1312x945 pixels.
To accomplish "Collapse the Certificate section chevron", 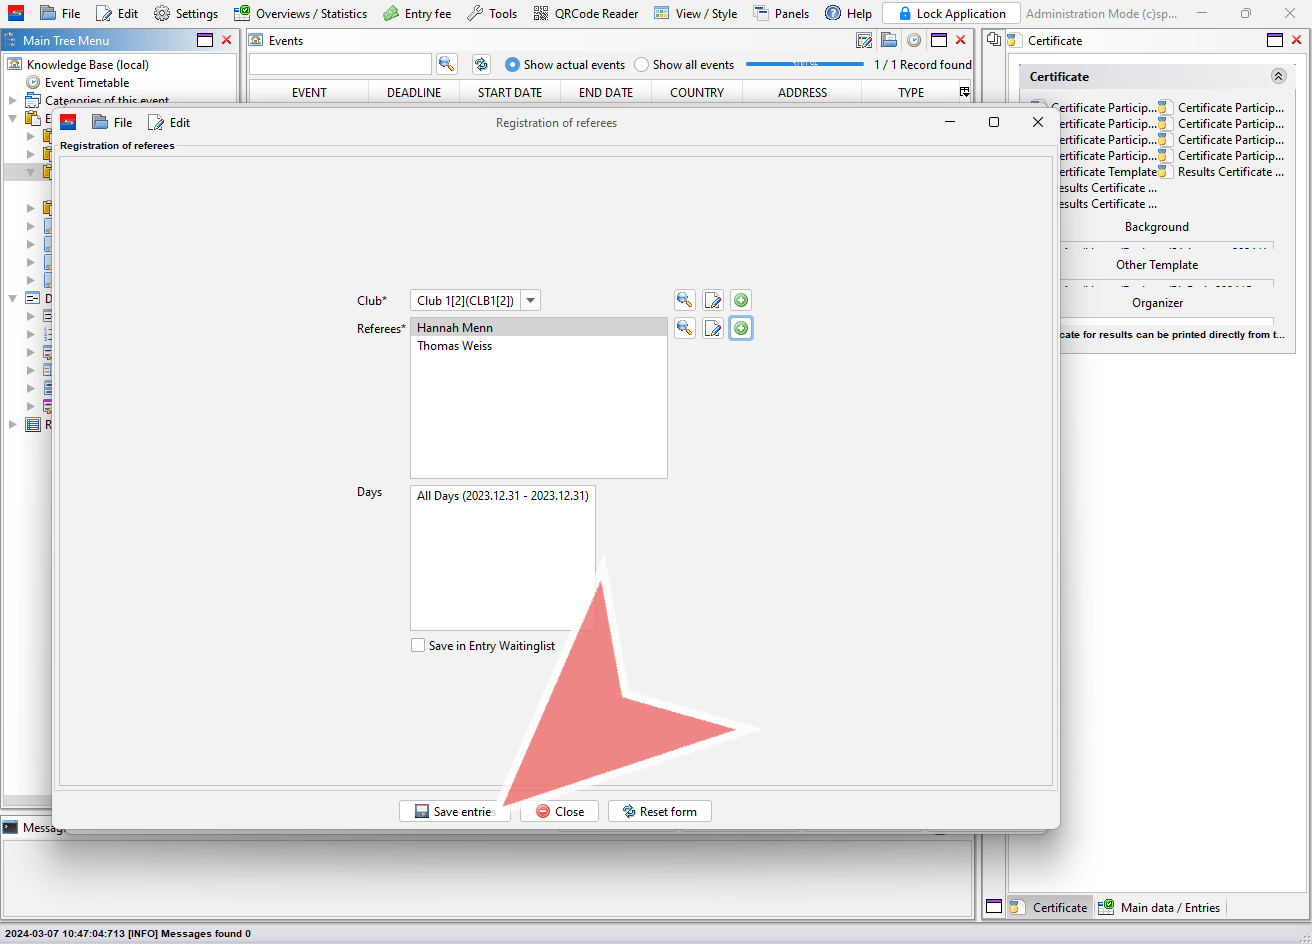I will tap(1278, 76).
